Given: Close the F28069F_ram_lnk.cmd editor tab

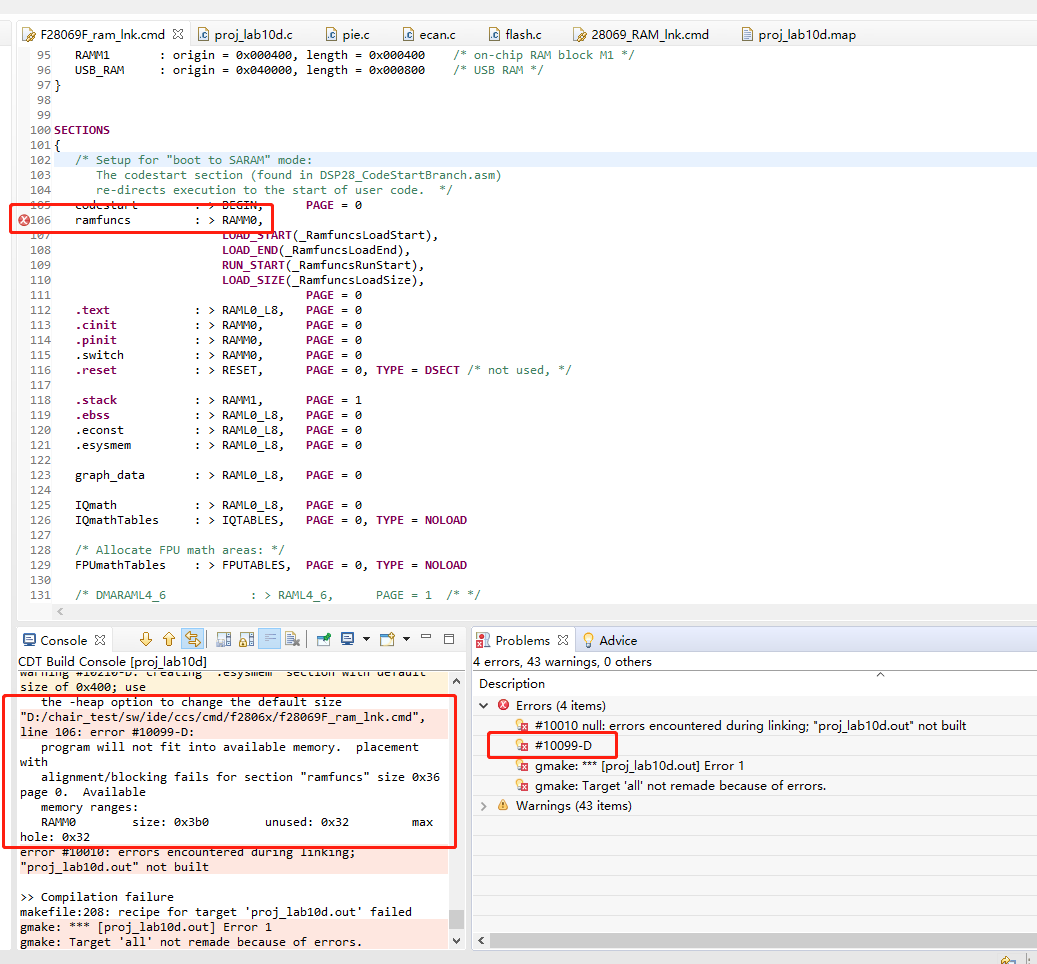Looking at the screenshot, I should click(x=178, y=35).
